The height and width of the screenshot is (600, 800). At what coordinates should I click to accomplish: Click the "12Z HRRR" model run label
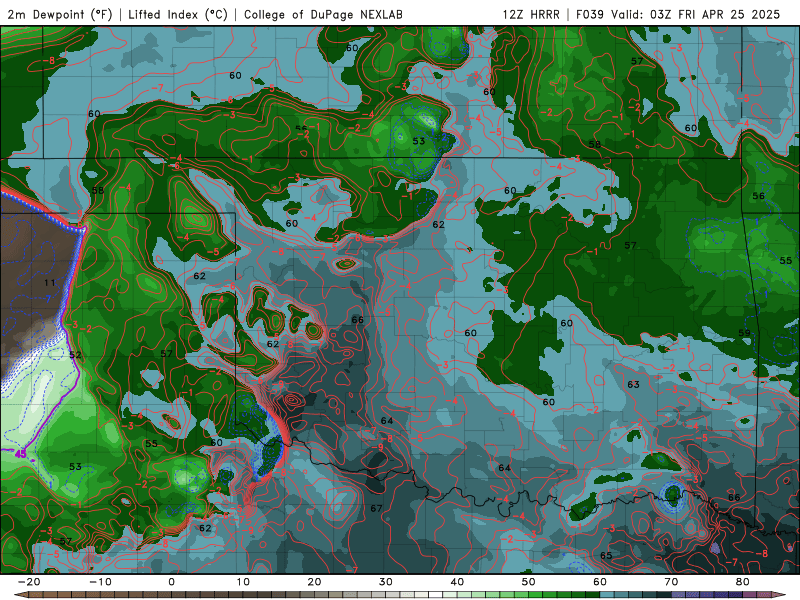[531, 15]
